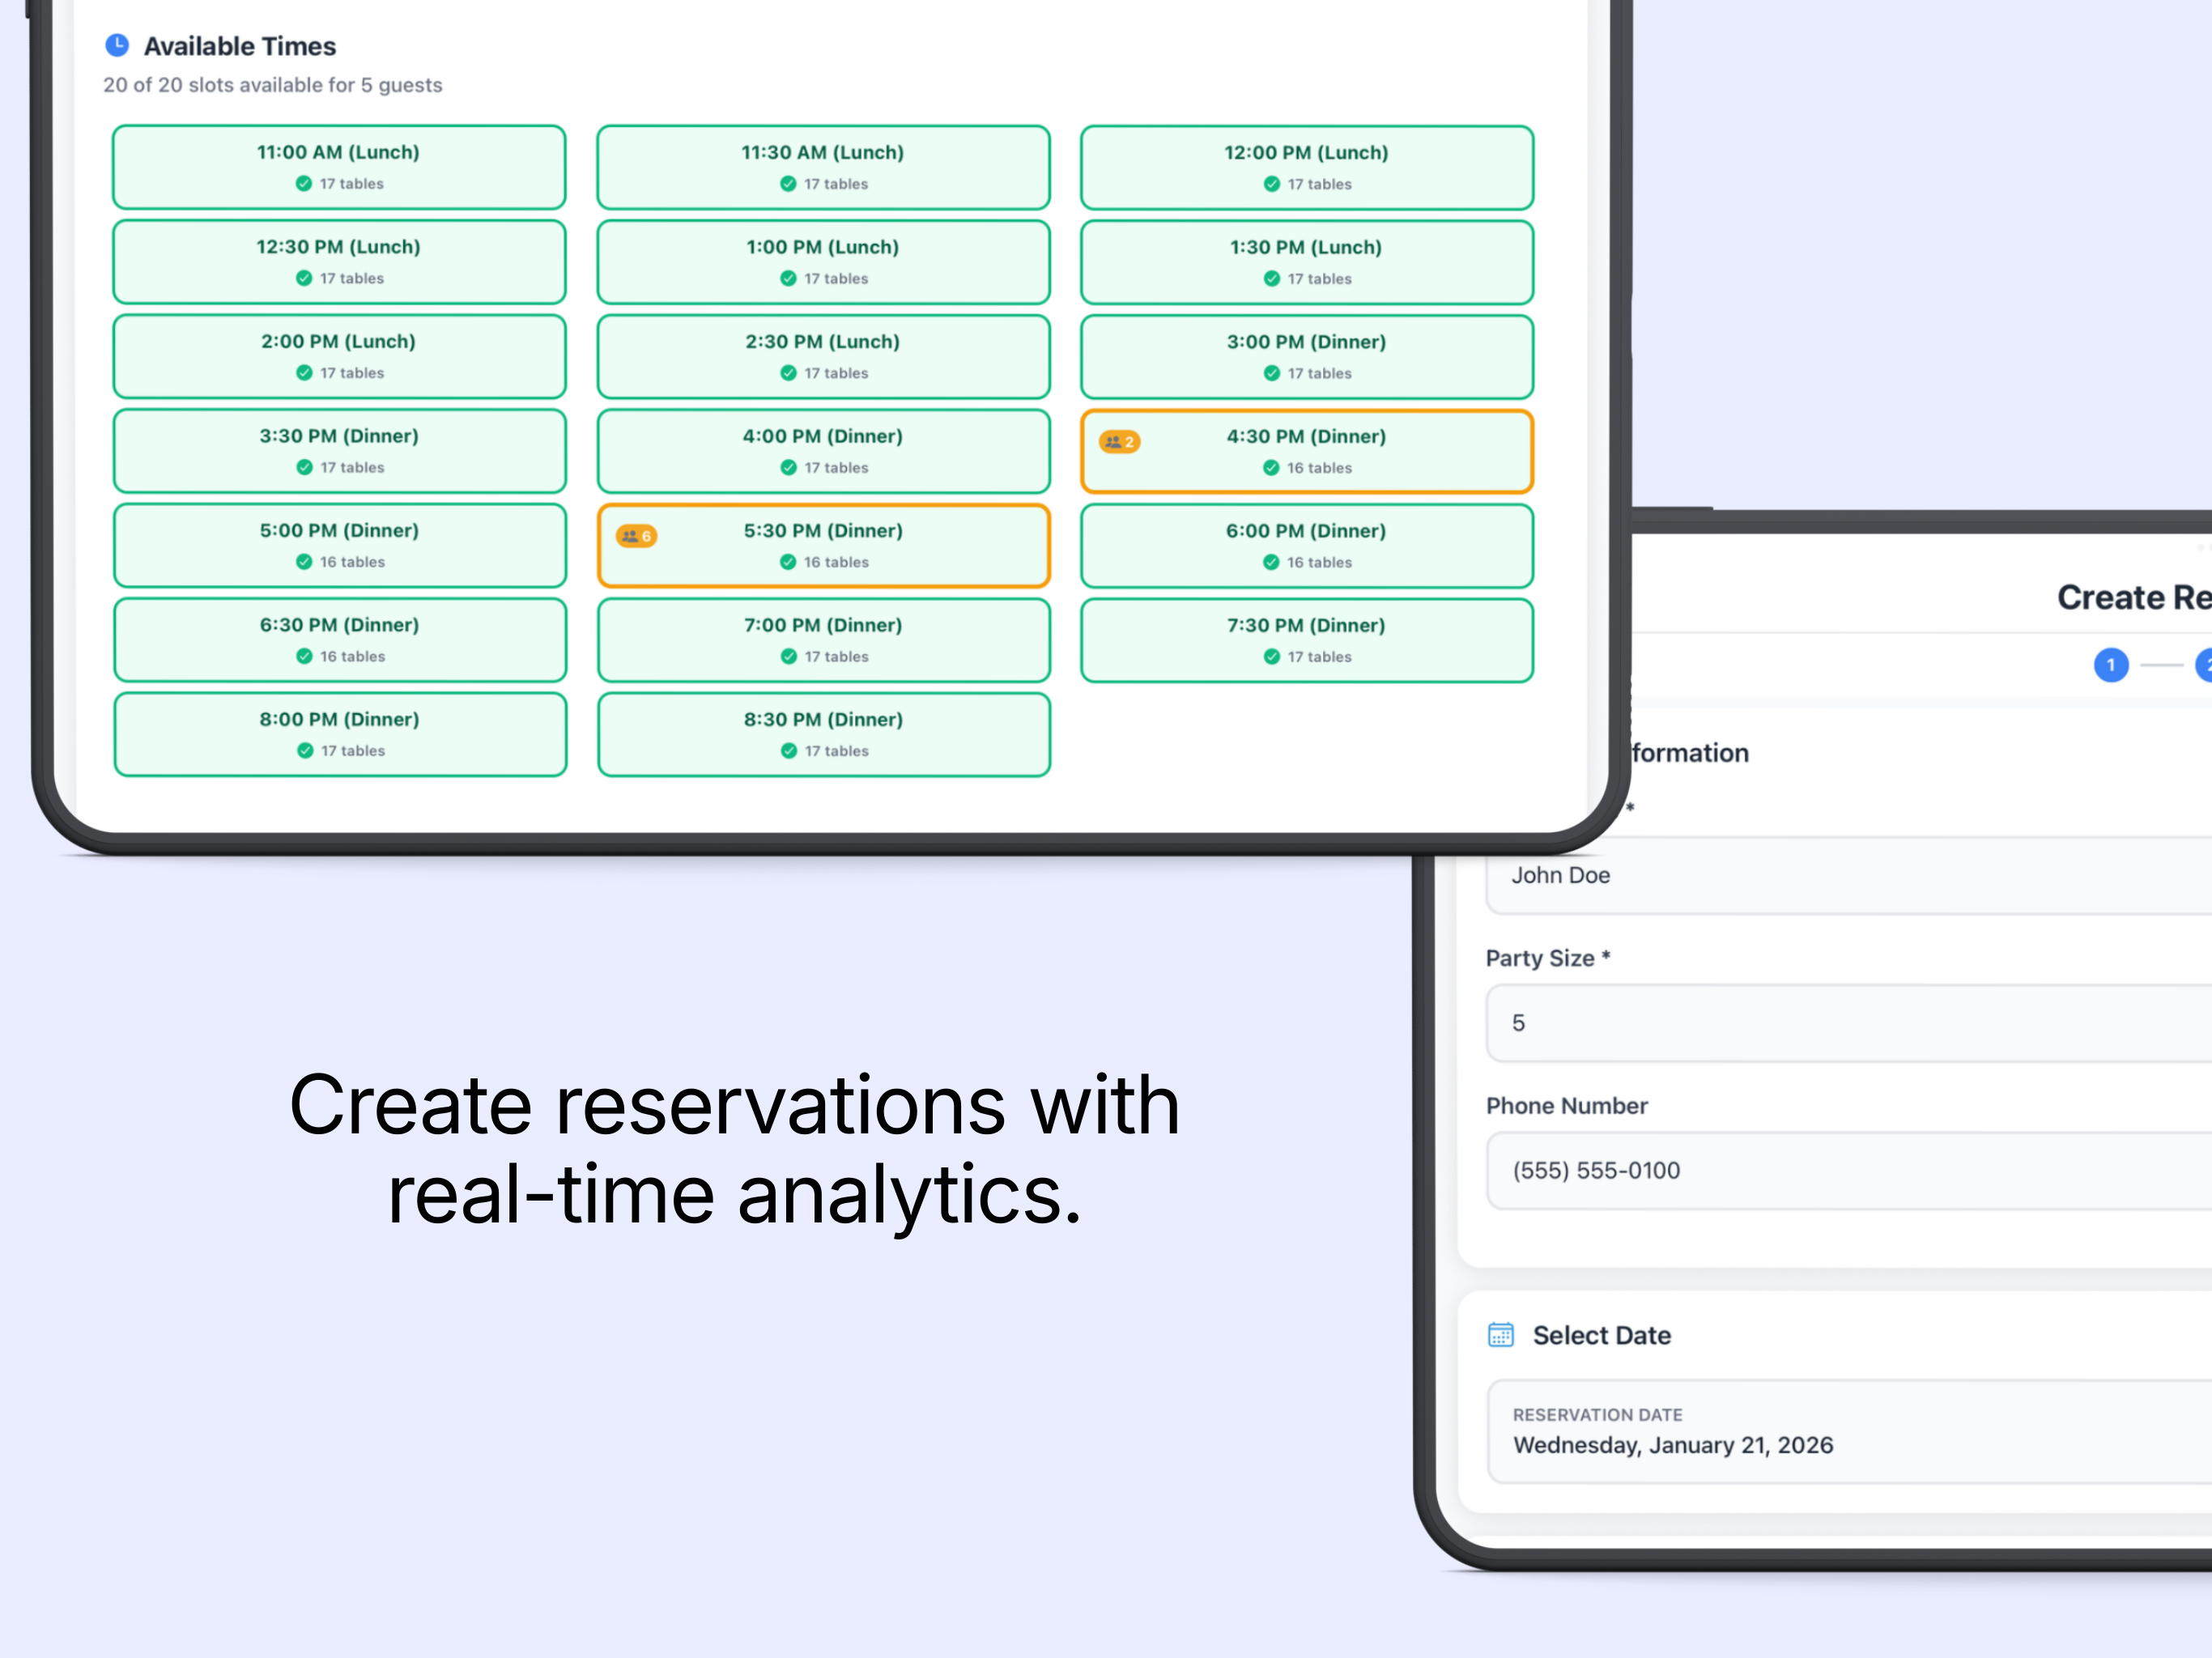2212x1658 pixels.
Task: Go to step 1 in Create Reservation
Action: (x=2111, y=665)
